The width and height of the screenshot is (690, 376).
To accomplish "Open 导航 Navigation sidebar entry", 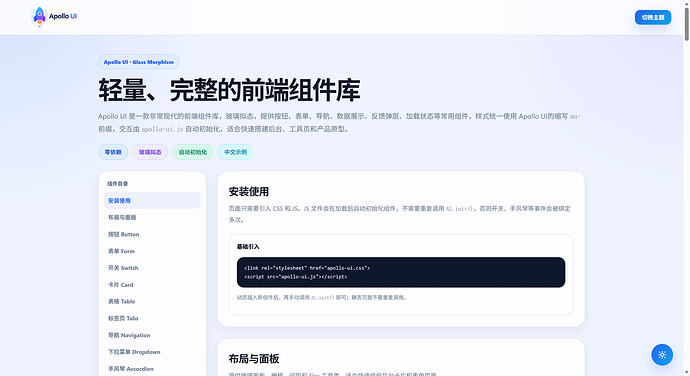I will [152, 335].
